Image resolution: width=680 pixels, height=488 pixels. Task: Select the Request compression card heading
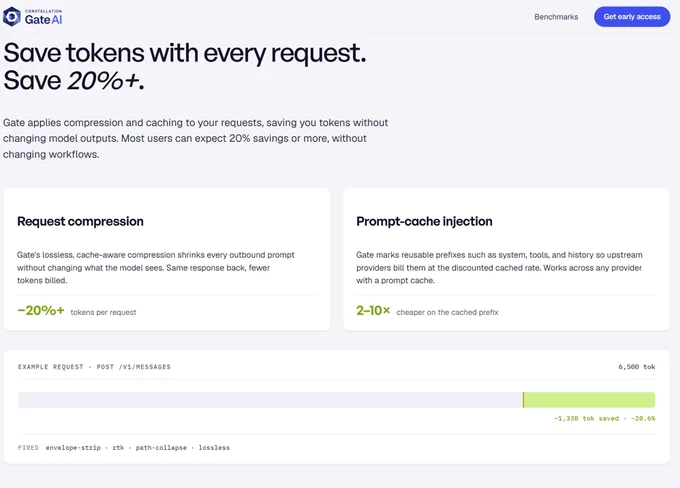coord(80,221)
